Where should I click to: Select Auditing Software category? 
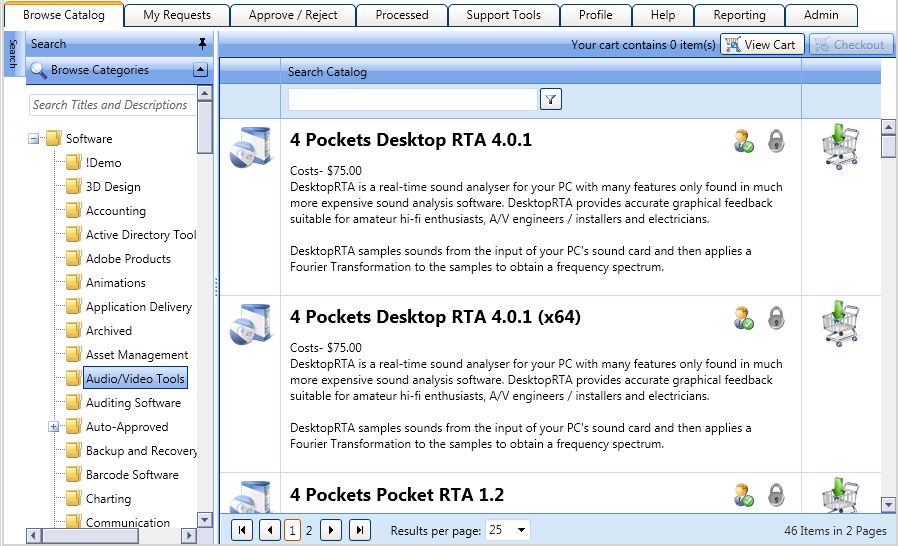click(133, 403)
